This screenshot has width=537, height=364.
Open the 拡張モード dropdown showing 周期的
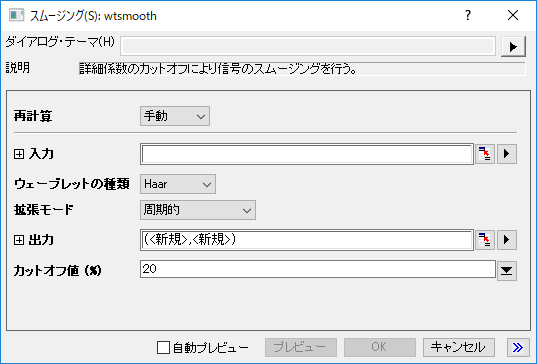[198, 210]
